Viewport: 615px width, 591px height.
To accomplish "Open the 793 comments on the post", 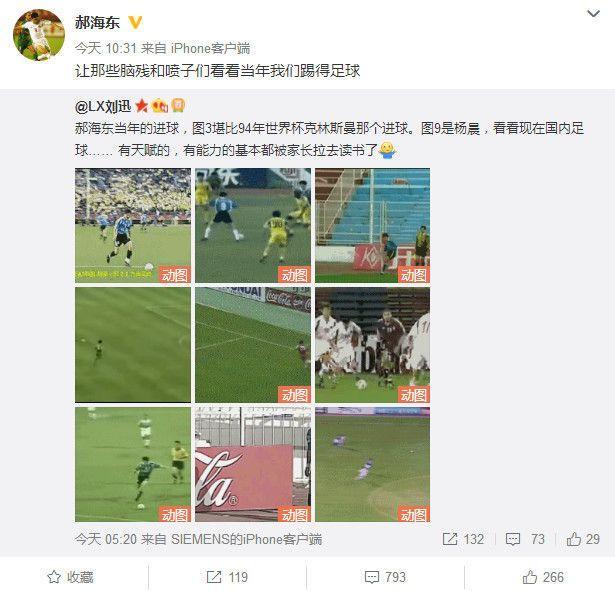I will [x=385, y=577].
